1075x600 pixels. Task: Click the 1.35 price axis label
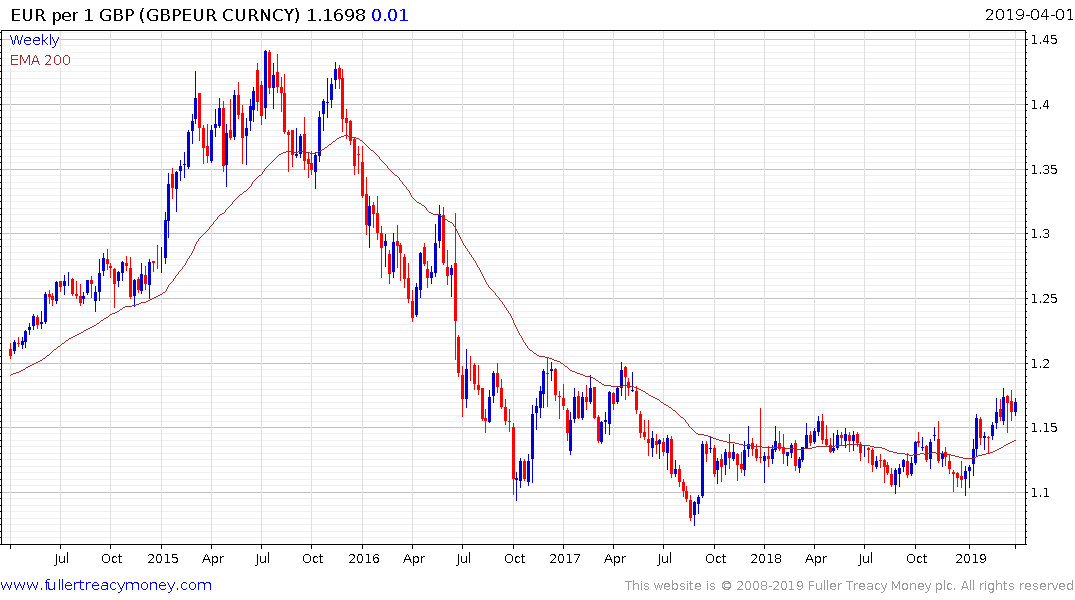click(1043, 169)
